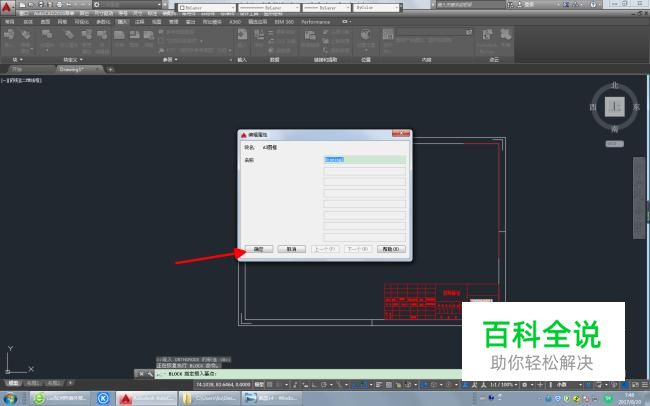Select the 模型 (Model) layout tab at bottom left
650x406 pixels.
pyautogui.click(x=13, y=383)
